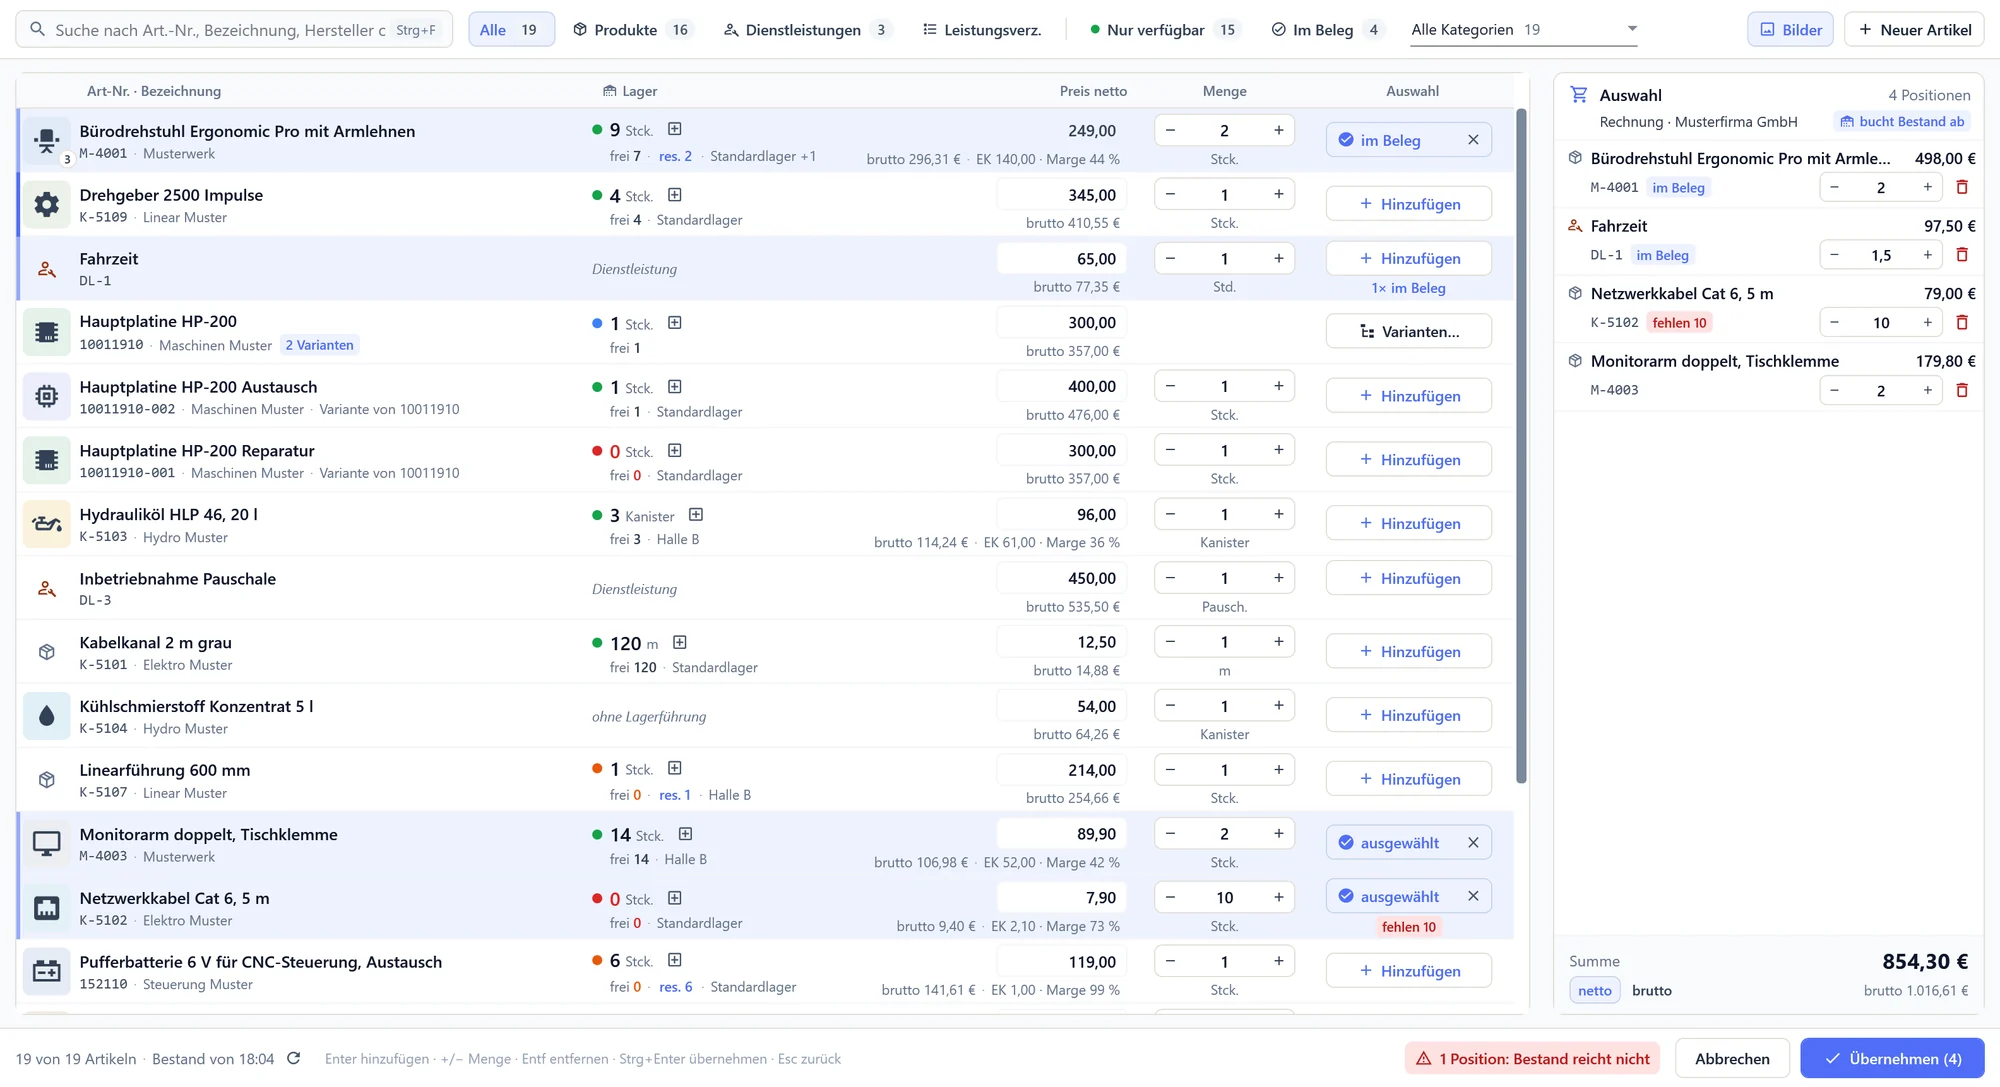Remove Monitorarm doppelt selection with X
Viewport: 2000px width, 1087px height.
pyautogui.click(x=1473, y=843)
